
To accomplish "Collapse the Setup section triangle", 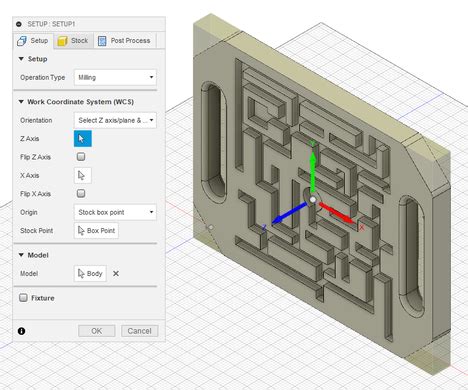I will click(x=21, y=59).
